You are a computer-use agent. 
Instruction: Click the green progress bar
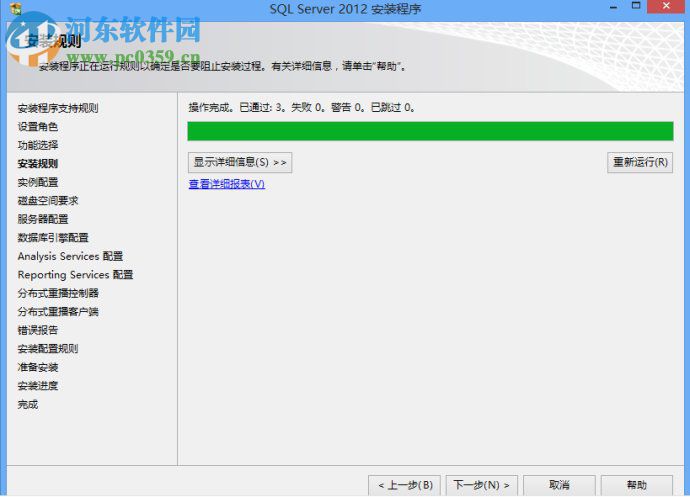tap(430, 131)
